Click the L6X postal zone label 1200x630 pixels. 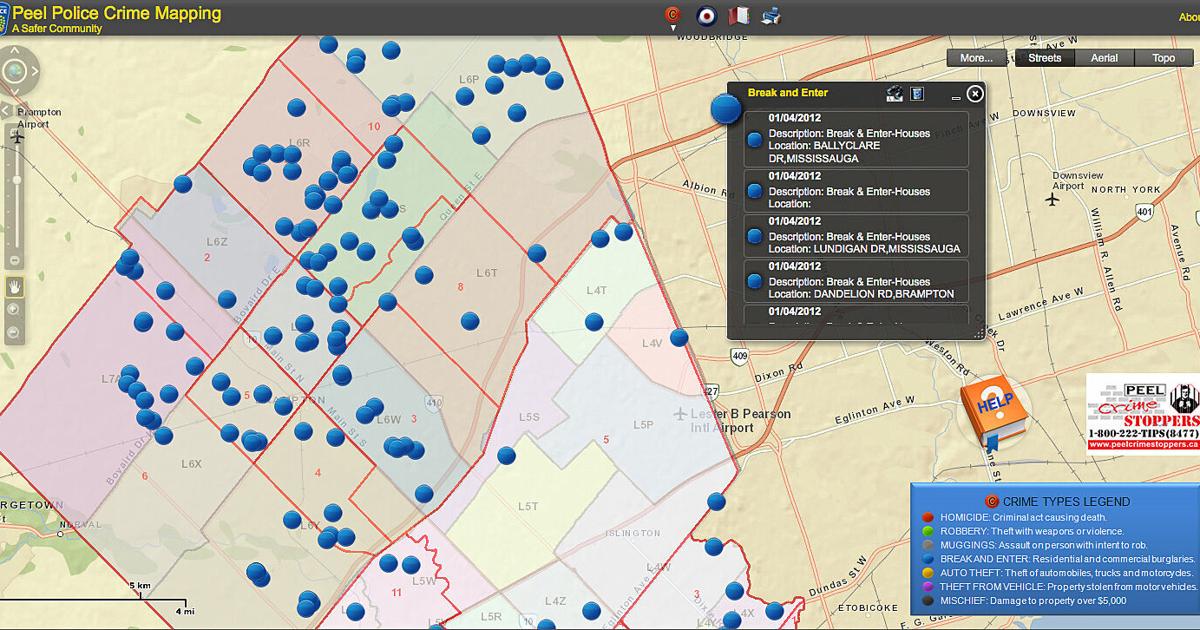pos(191,463)
